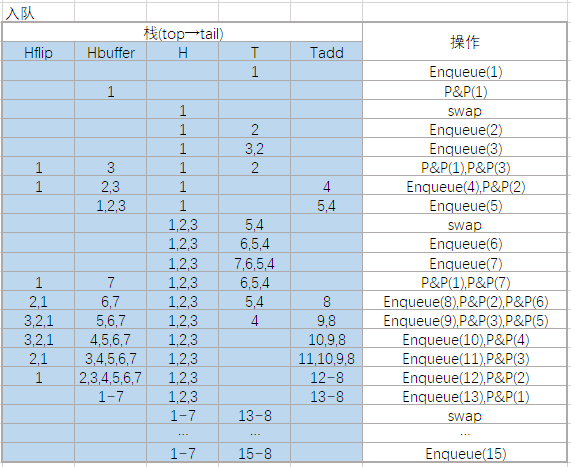The width and height of the screenshot is (571, 467).
Task: Select the T cell containing 7,6,5,4
Action: coord(255,263)
